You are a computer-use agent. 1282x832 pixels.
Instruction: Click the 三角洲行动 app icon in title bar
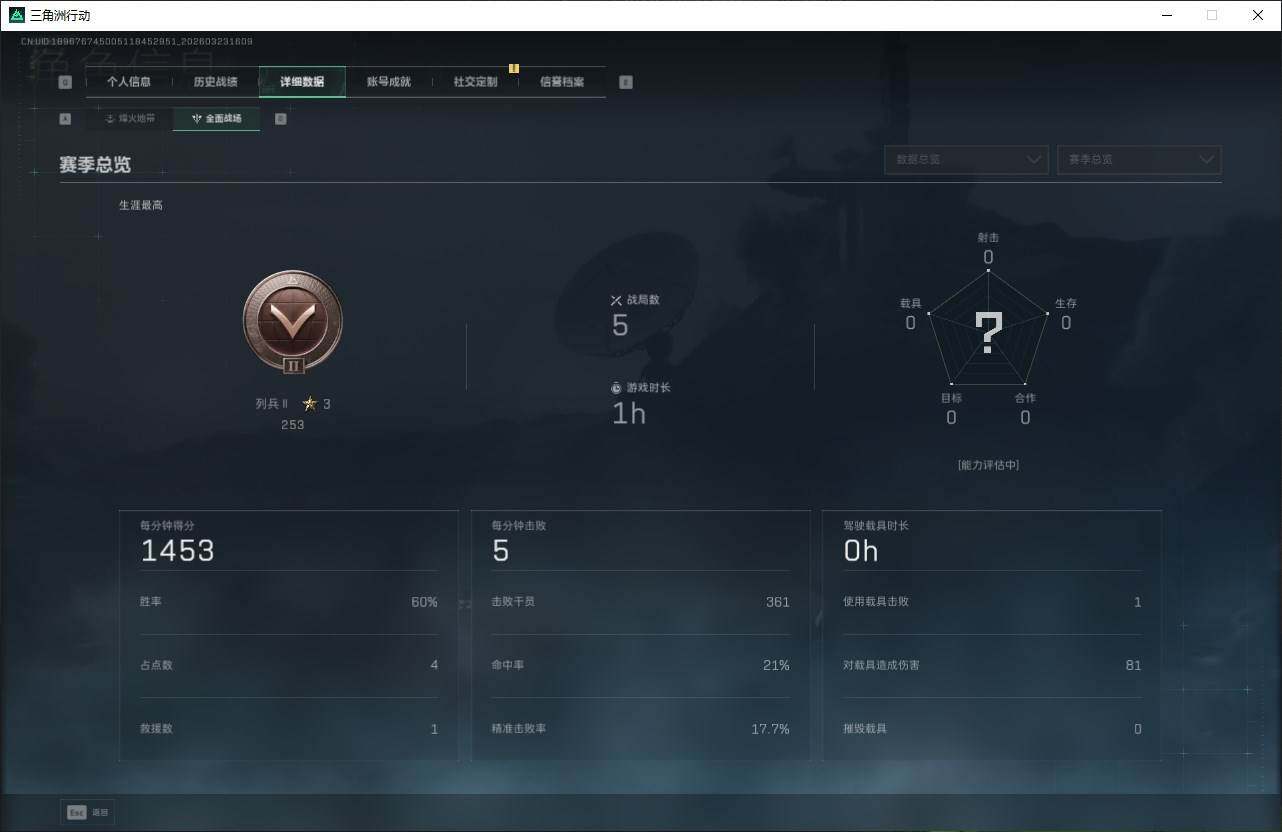(x=17, y=15)
